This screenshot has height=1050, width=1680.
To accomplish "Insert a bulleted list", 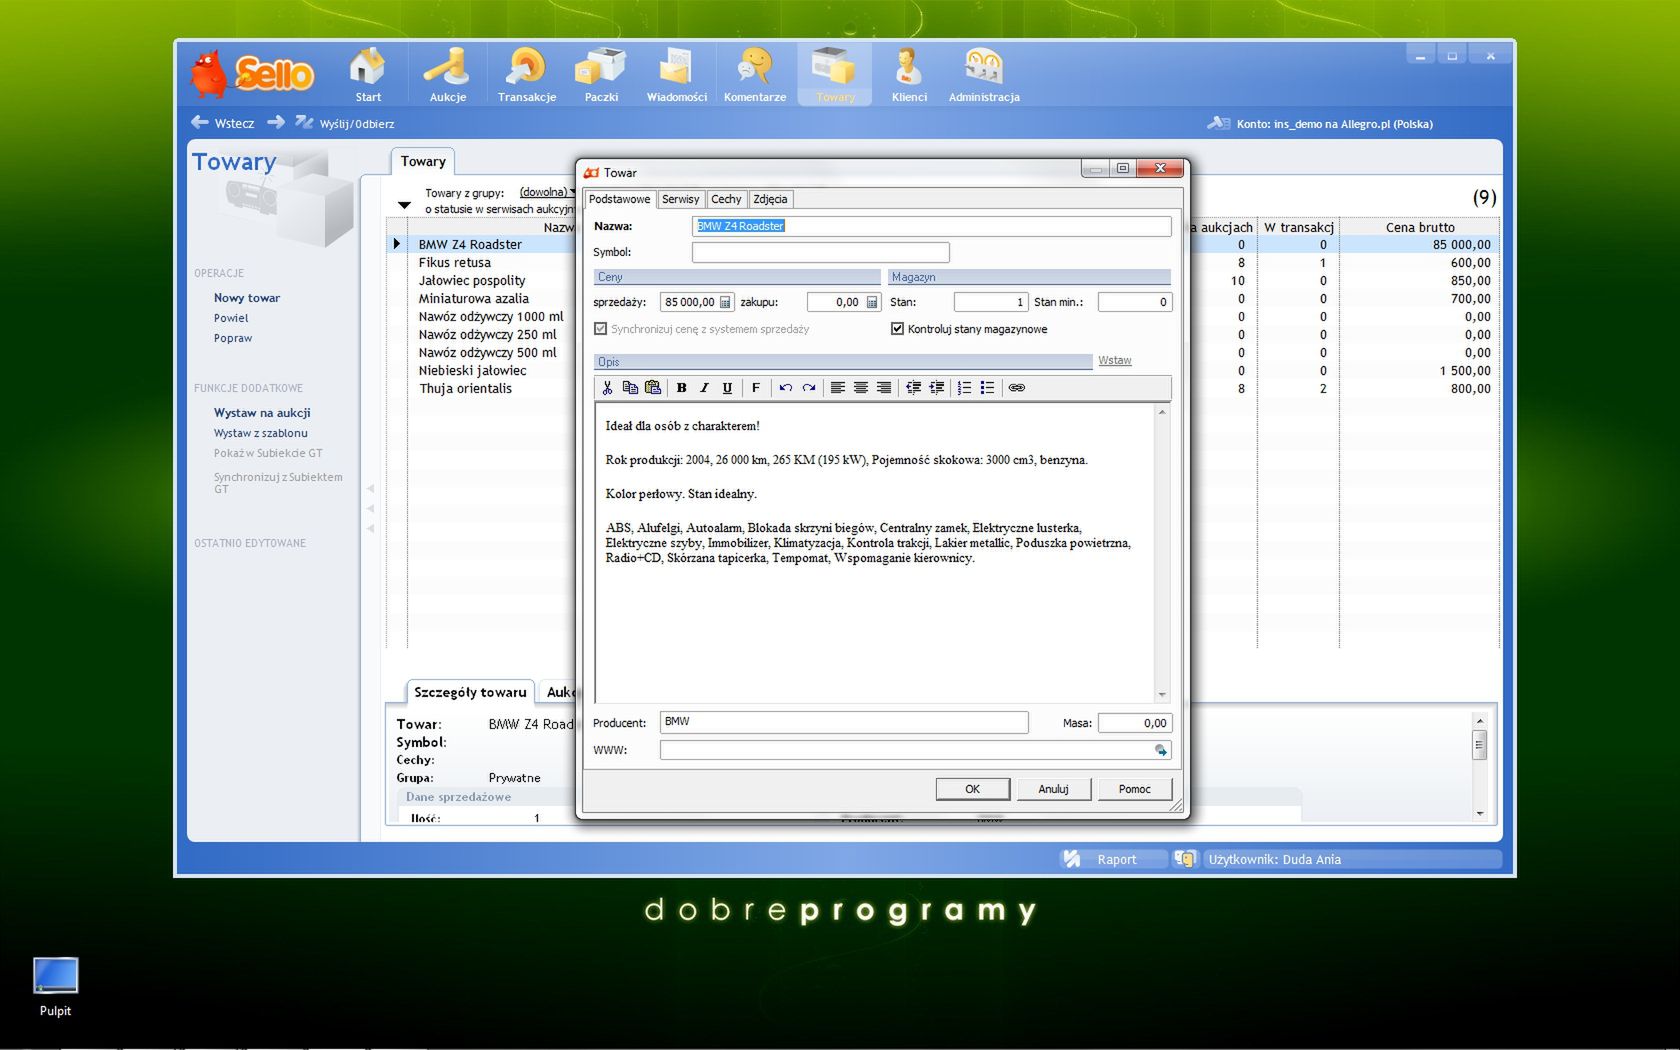I will [987, 388].
